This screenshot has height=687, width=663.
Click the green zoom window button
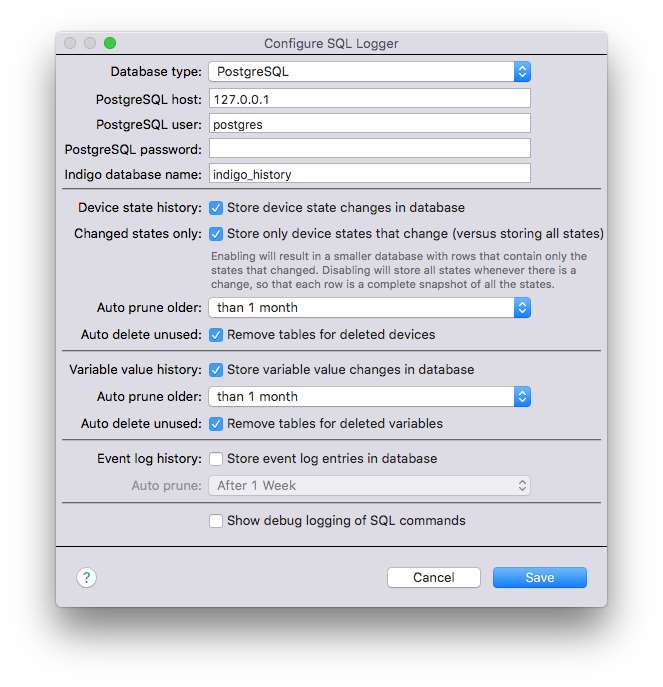tap(110, 43)
